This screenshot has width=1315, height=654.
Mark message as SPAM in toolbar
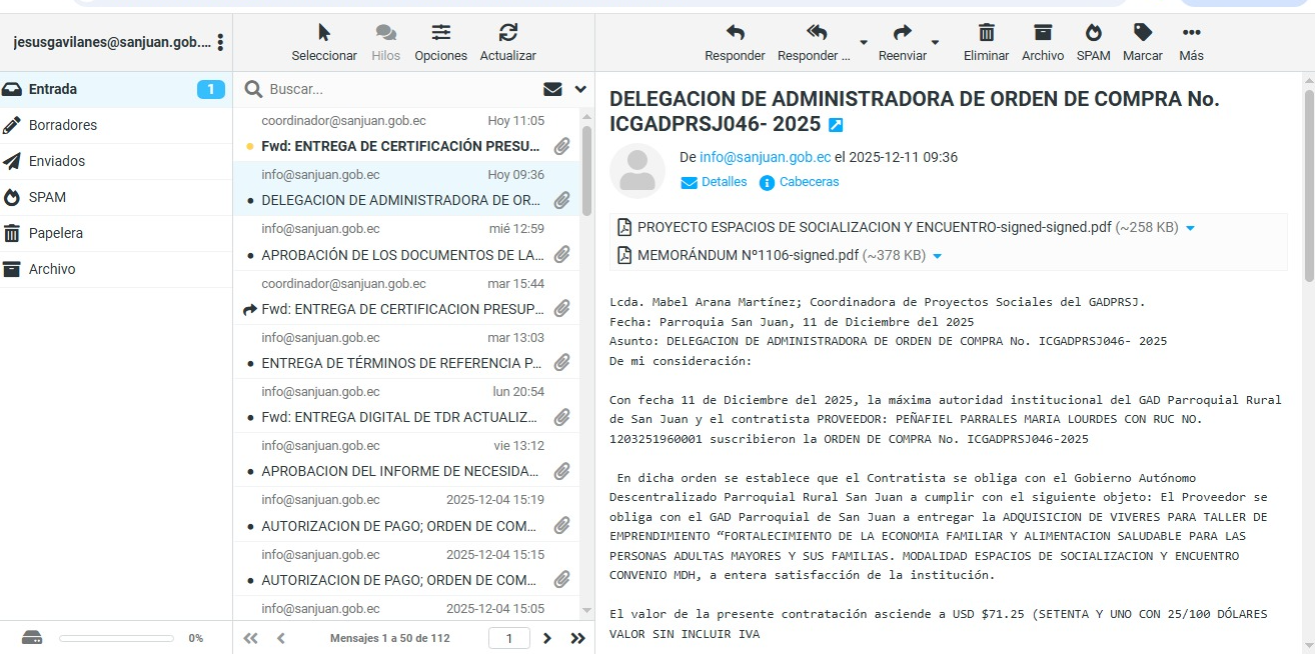1093,34
